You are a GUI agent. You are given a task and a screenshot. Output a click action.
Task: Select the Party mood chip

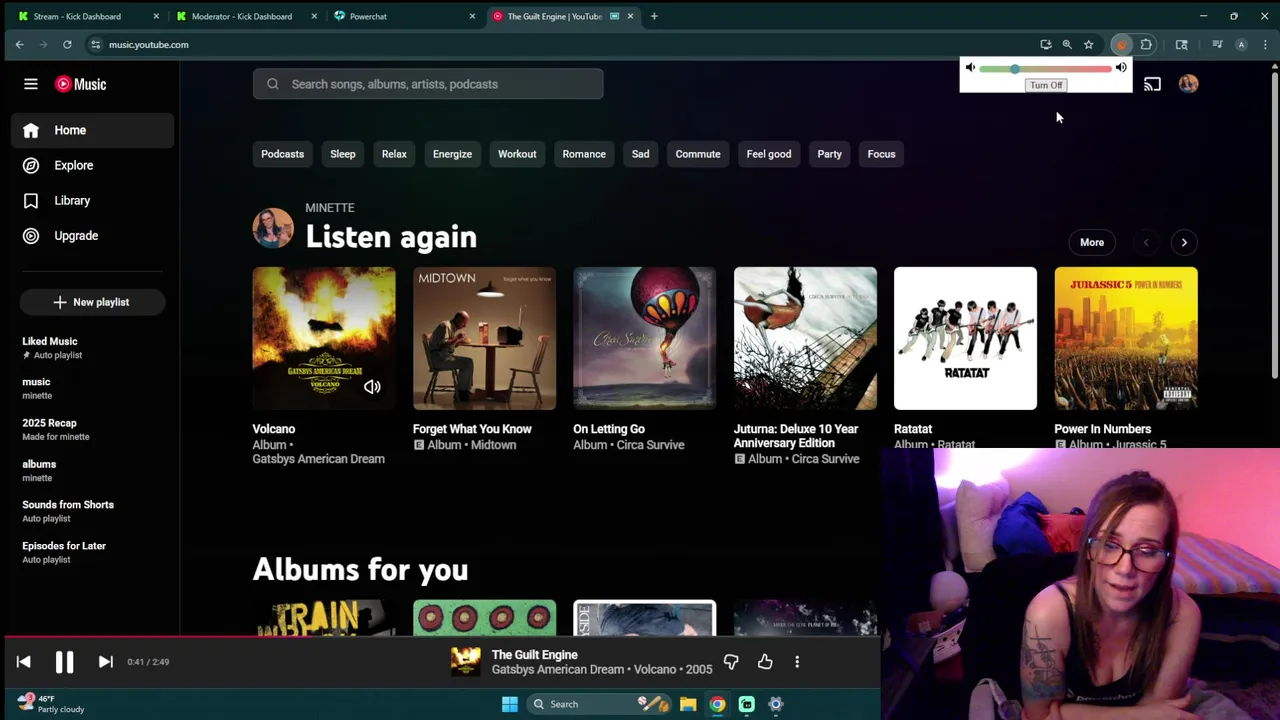[x=829, y=154]
